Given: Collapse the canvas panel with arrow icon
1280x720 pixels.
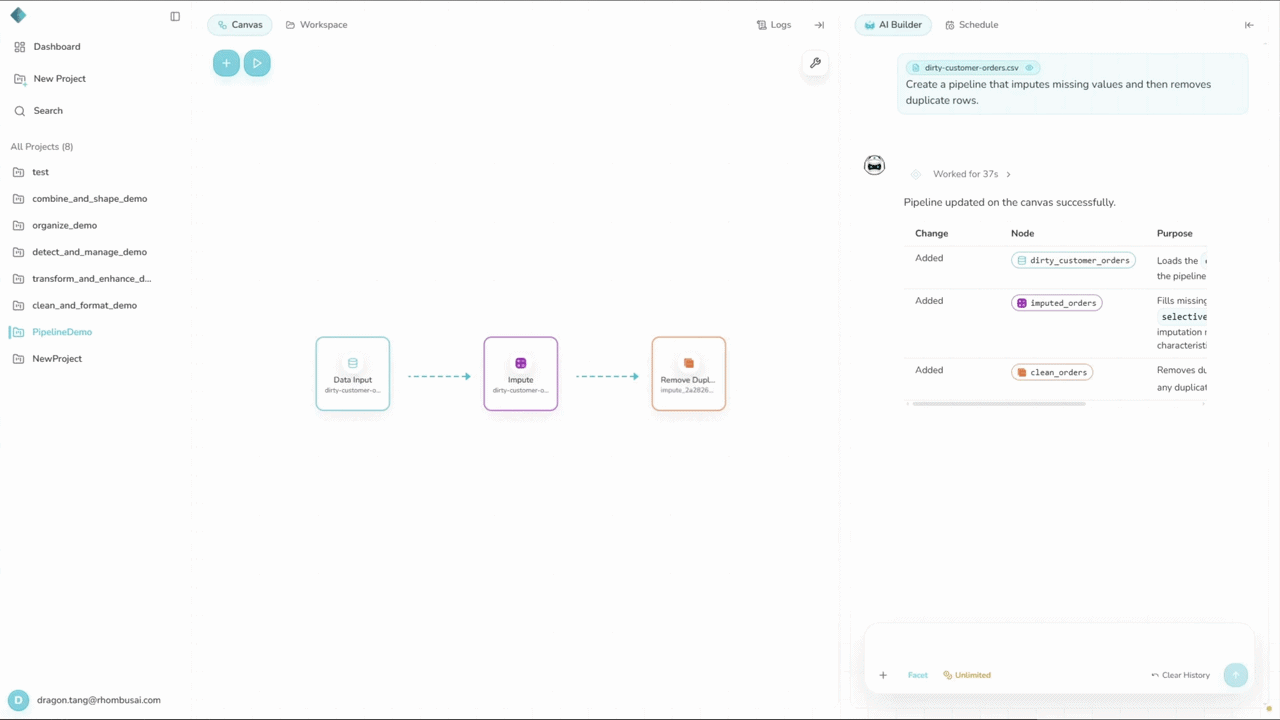Looking at the screenshot, I should tap(819, 25).
